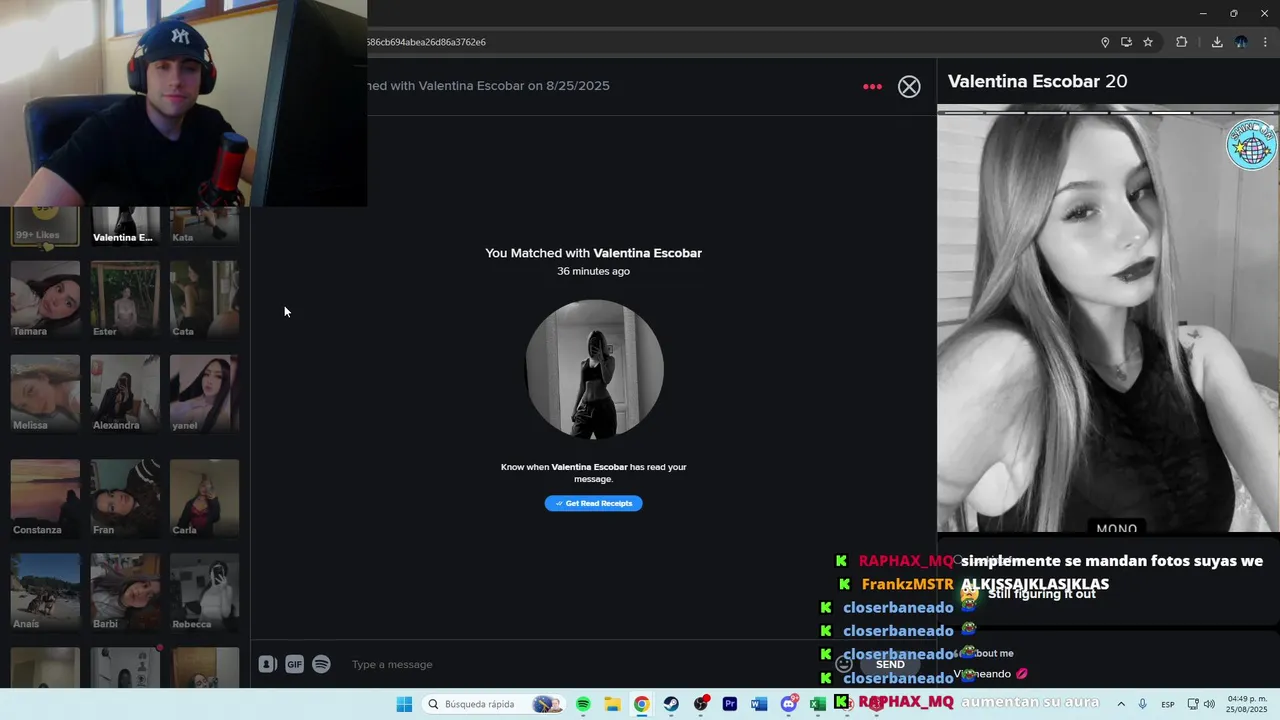Open match Tamara from the matches grid
This screenshot has height=720, width=1280.
coord(45,299)
